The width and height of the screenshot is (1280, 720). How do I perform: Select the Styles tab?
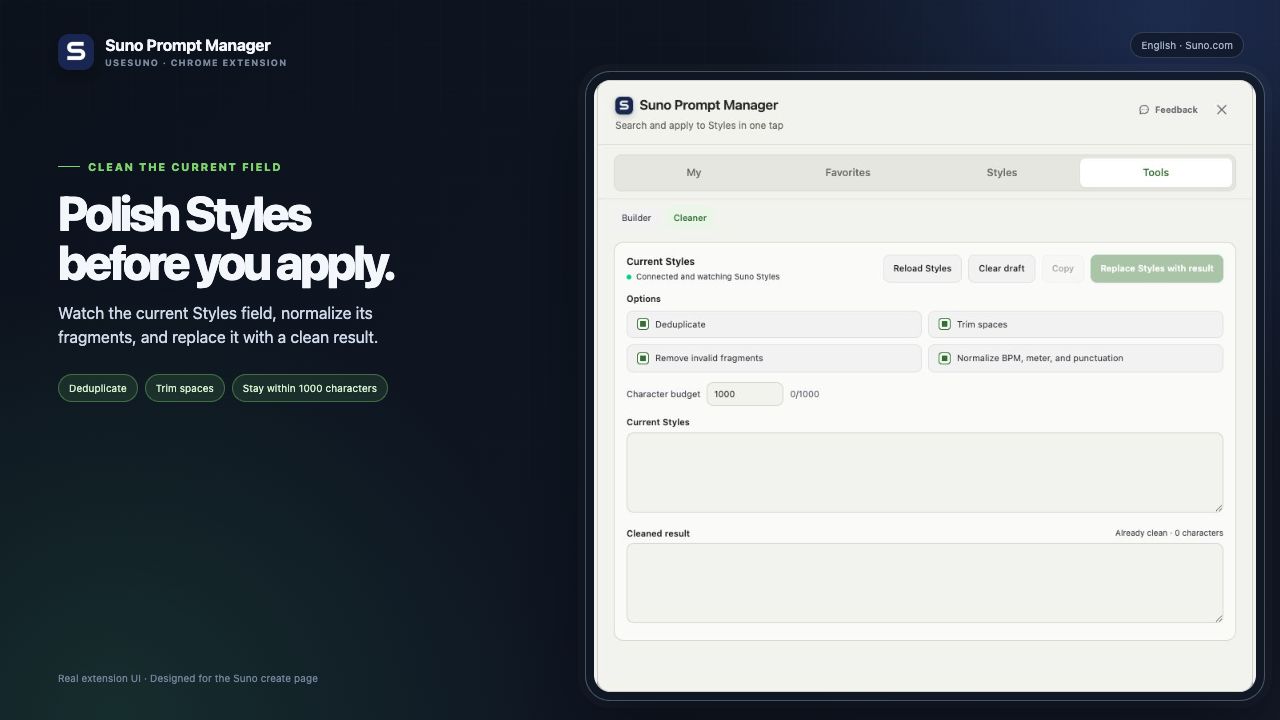pyautogui.click(x=1002, y=172)
